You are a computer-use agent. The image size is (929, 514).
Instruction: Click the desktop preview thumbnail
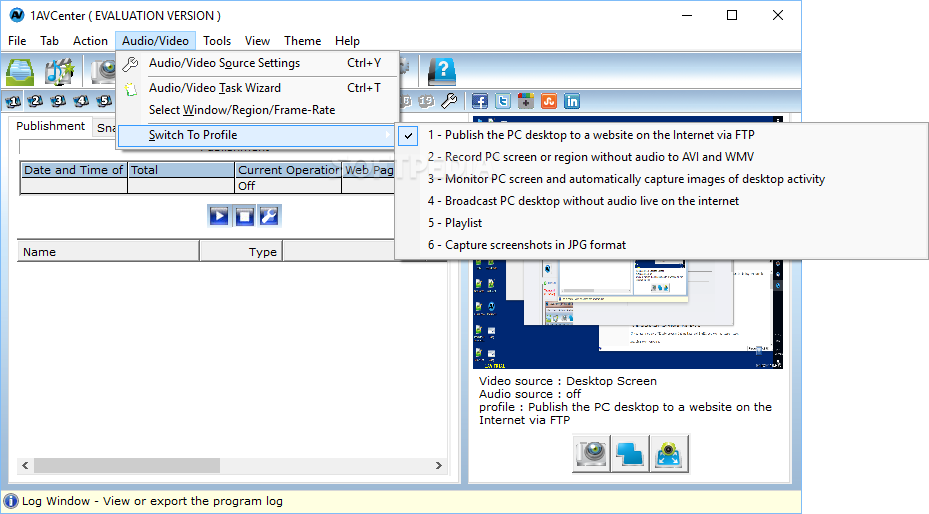[627, 314]
